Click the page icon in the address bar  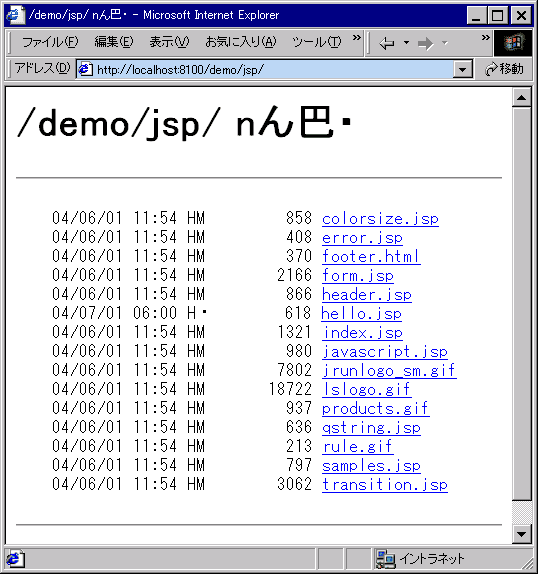[86, 69]
